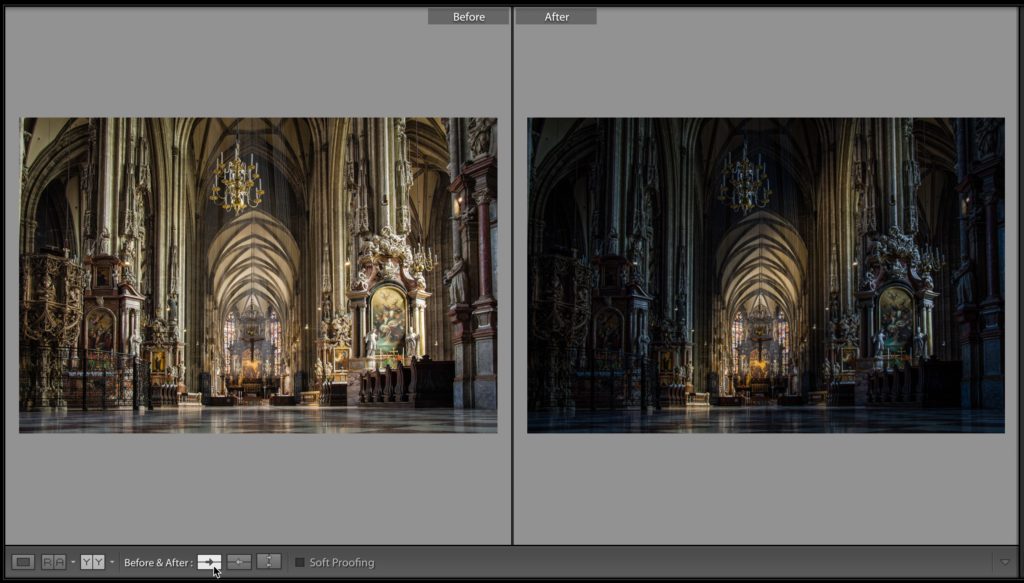Swap Before and After settings button
Image resolution: width=1024 pixels, height=583 pixels.
pyautogui.click(x=269, y=561)
